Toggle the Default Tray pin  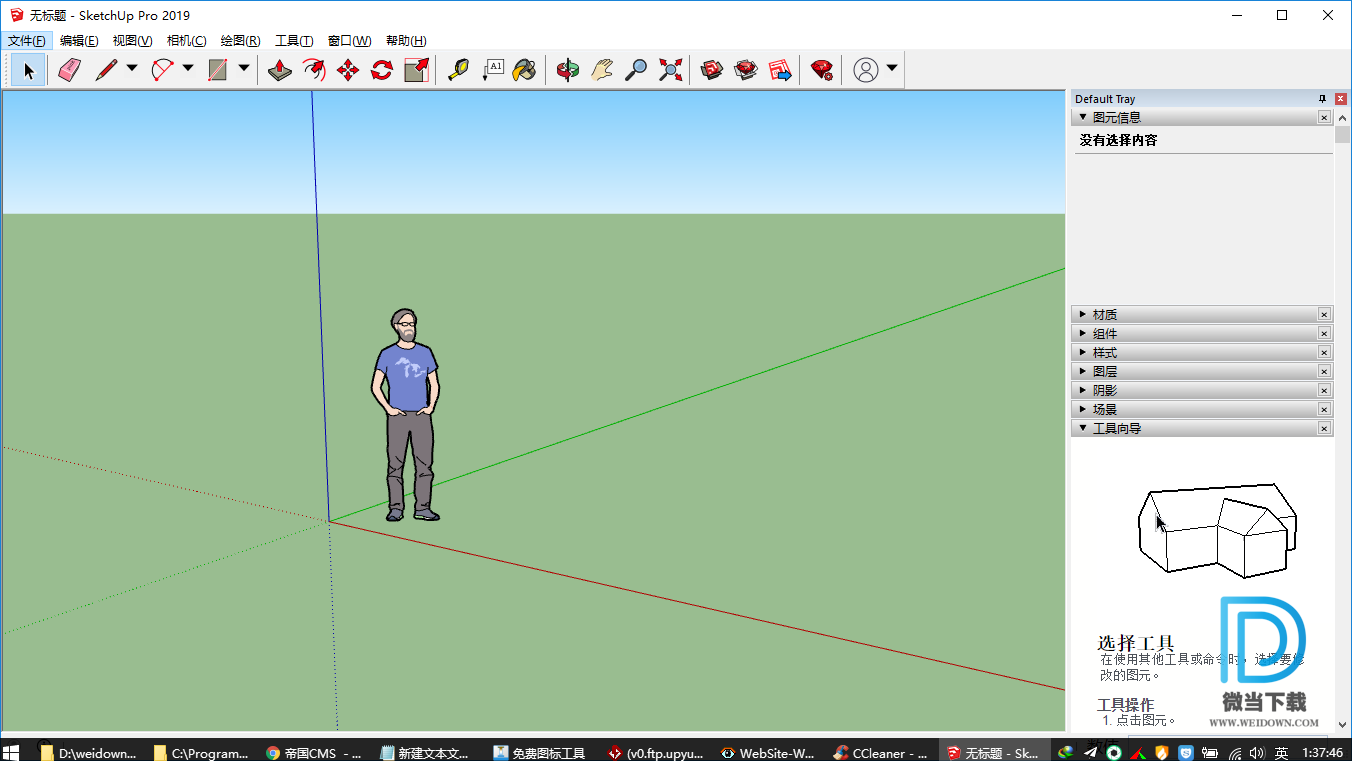(1322, 99)
